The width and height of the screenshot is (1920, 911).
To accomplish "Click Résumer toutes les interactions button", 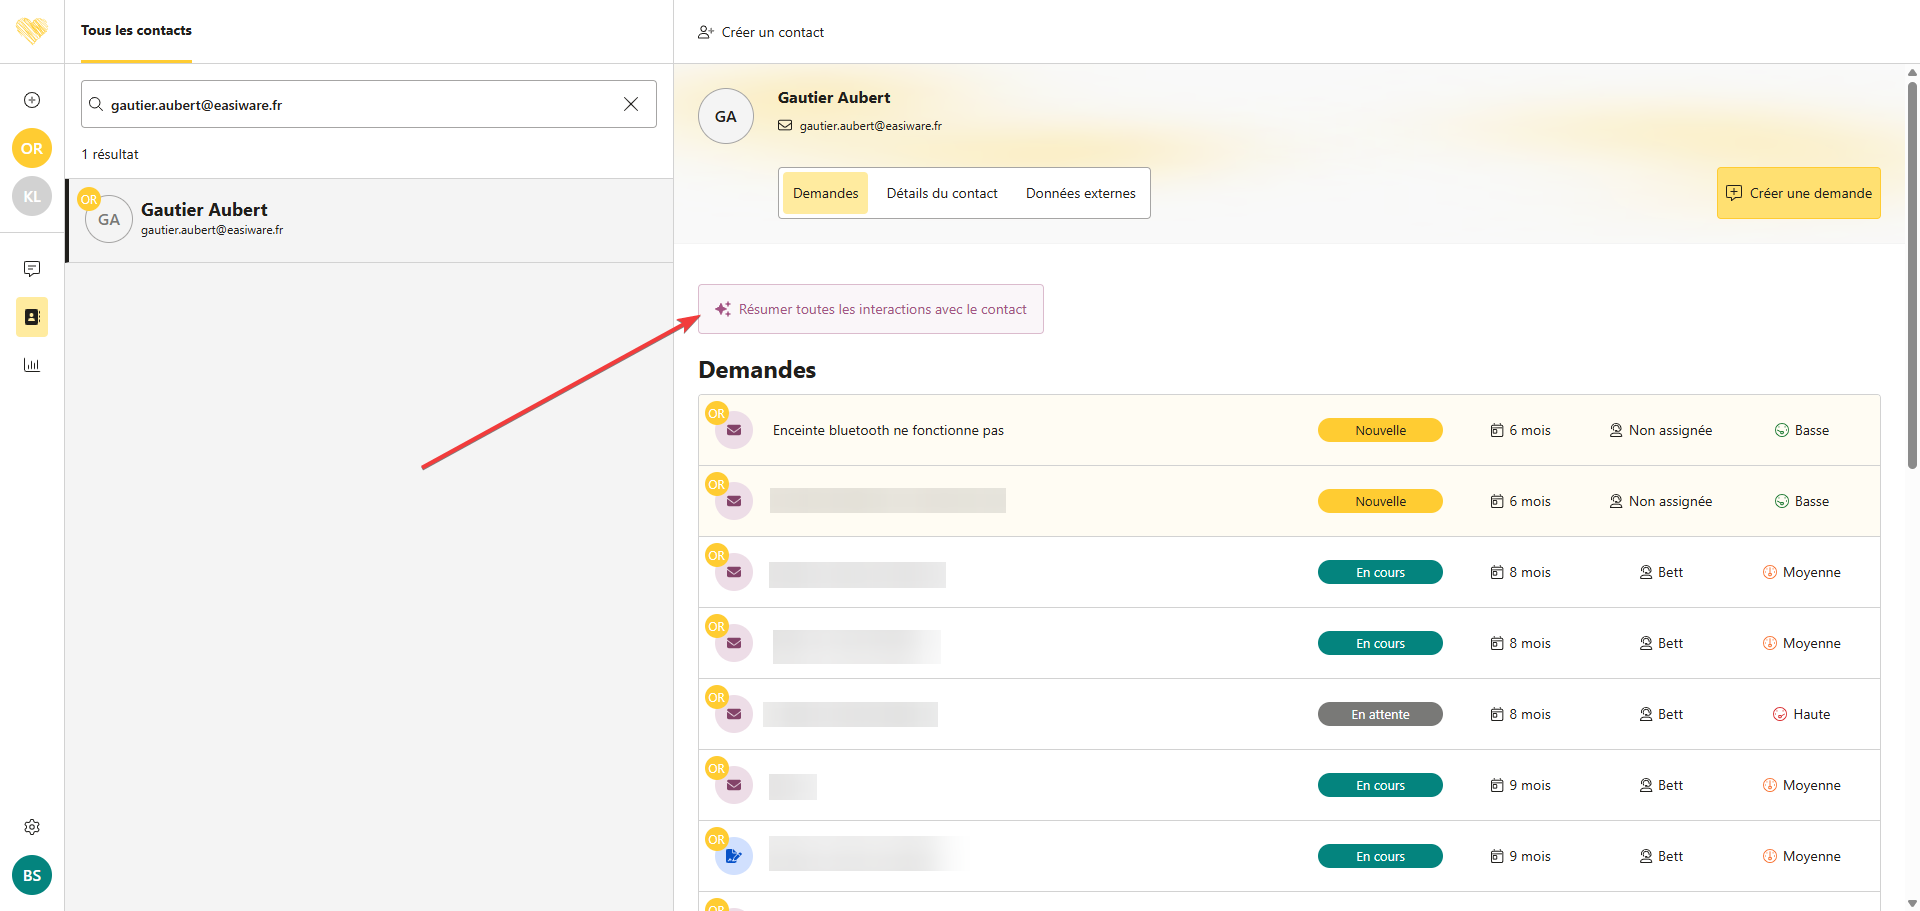I will [871, 309].
